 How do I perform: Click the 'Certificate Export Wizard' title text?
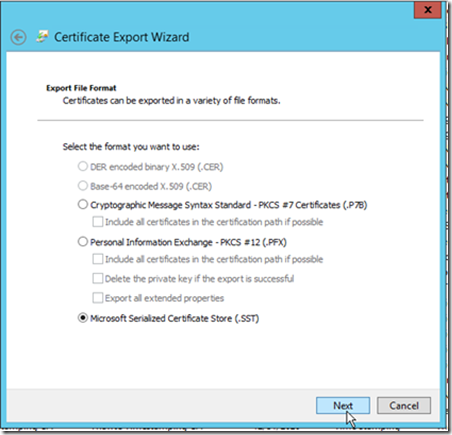(x=122, y=37)
